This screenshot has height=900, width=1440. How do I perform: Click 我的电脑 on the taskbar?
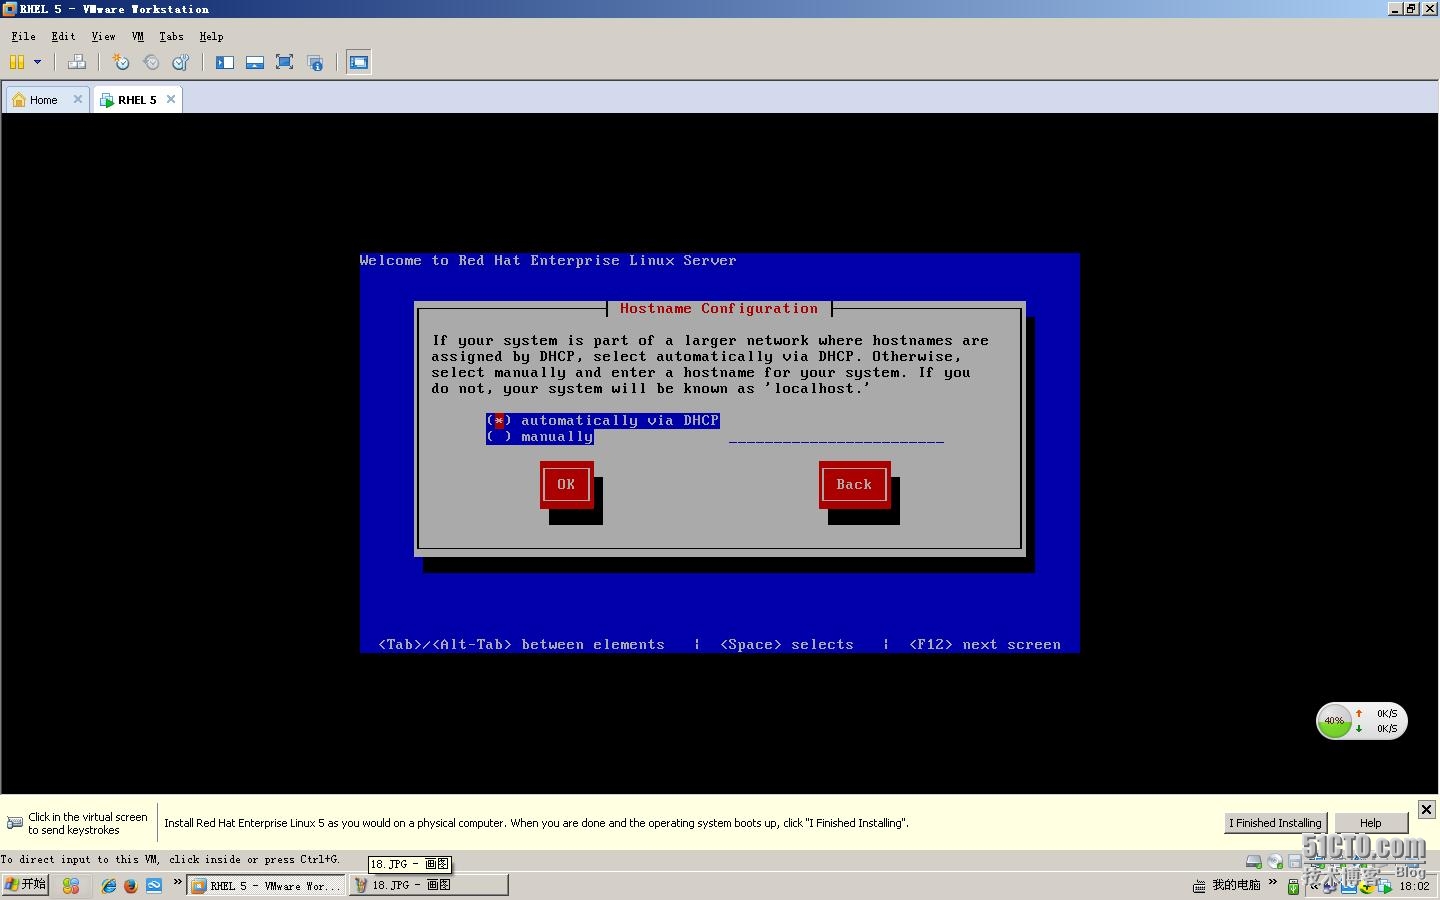[1236, 885]
